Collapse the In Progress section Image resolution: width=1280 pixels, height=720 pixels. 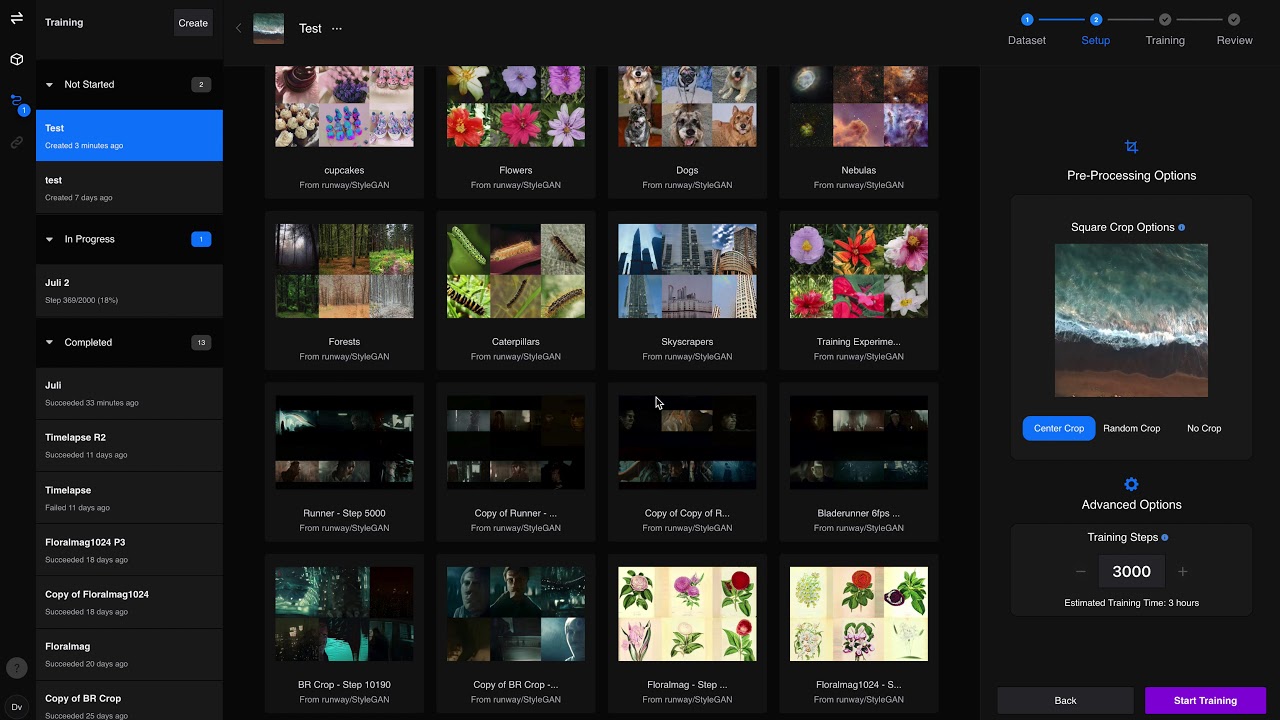pyautogui.click(x=49, y=240)
